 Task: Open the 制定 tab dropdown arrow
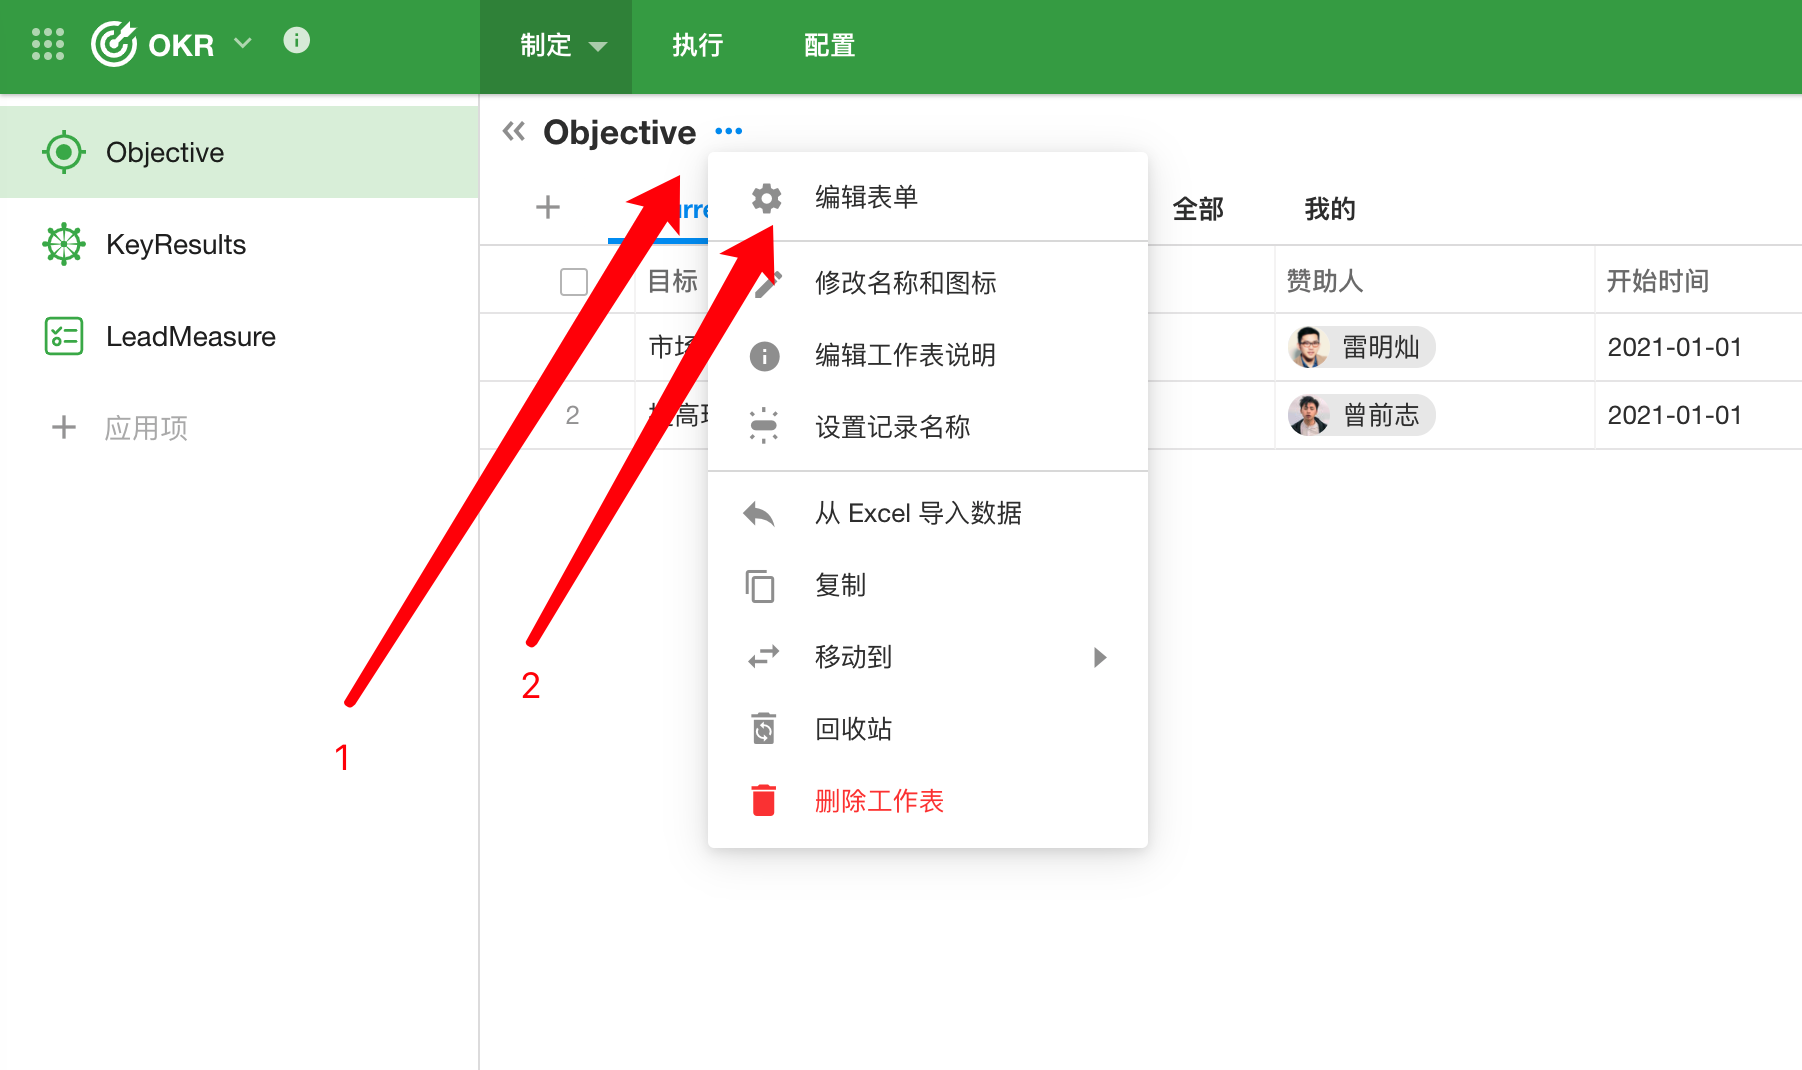(x=599, y=46)
